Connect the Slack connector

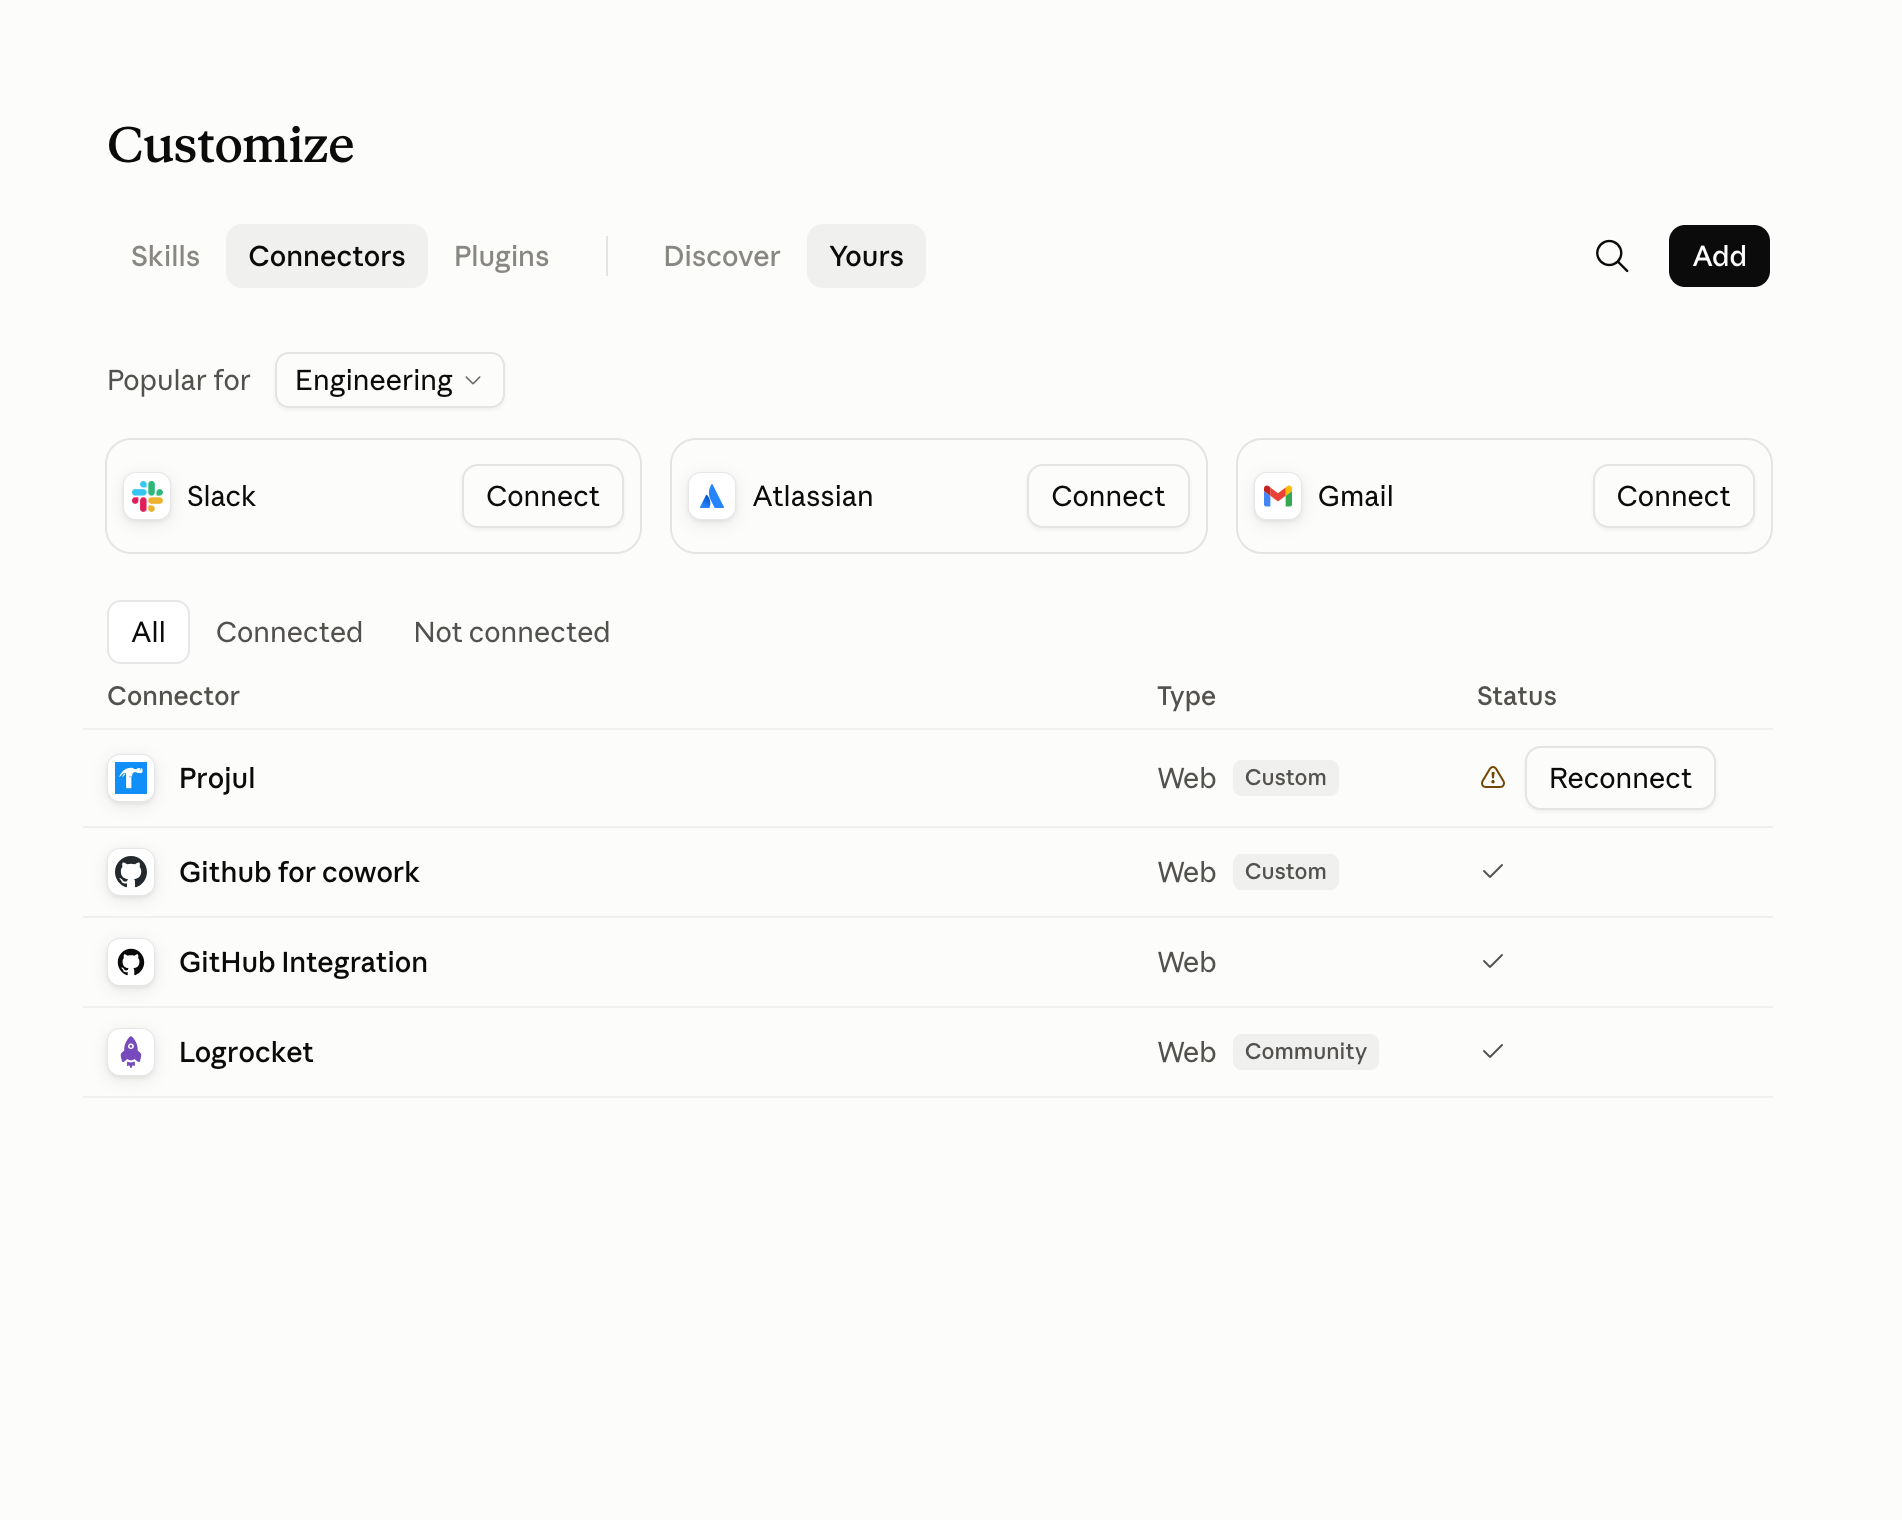click(x=543, y=496)
